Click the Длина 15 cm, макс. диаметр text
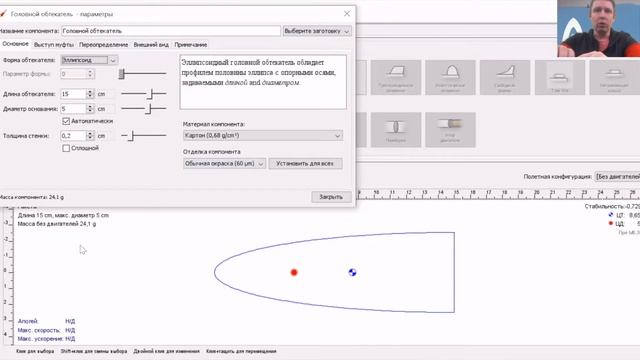Image resolution: width=640 pixels, height=360 pixels. [63, 215]
